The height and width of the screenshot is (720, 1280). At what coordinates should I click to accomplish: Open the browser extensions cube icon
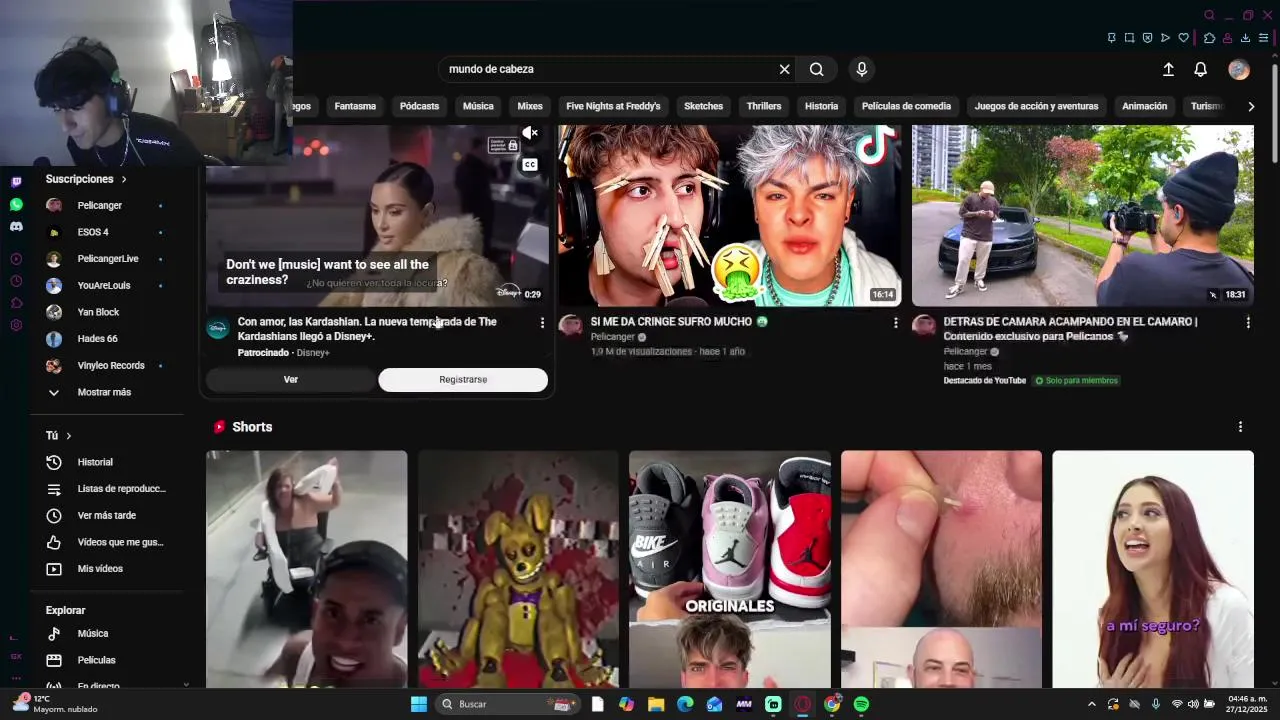tap(1209, 38)
